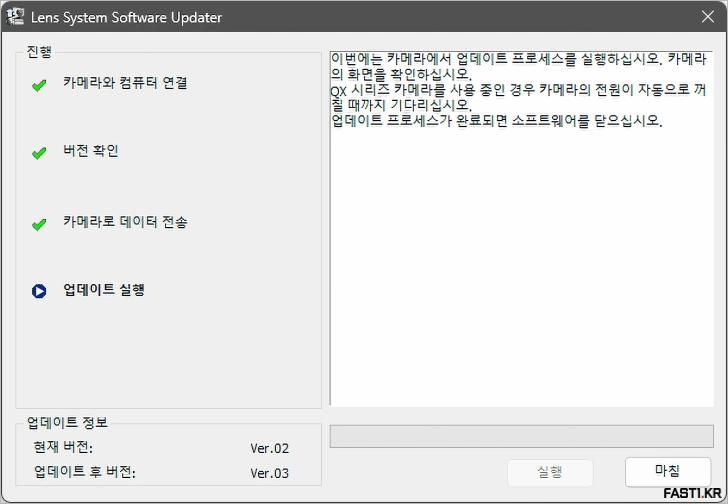Select the 카메라와 컴퓨터 연결 step label

[125, 83]
